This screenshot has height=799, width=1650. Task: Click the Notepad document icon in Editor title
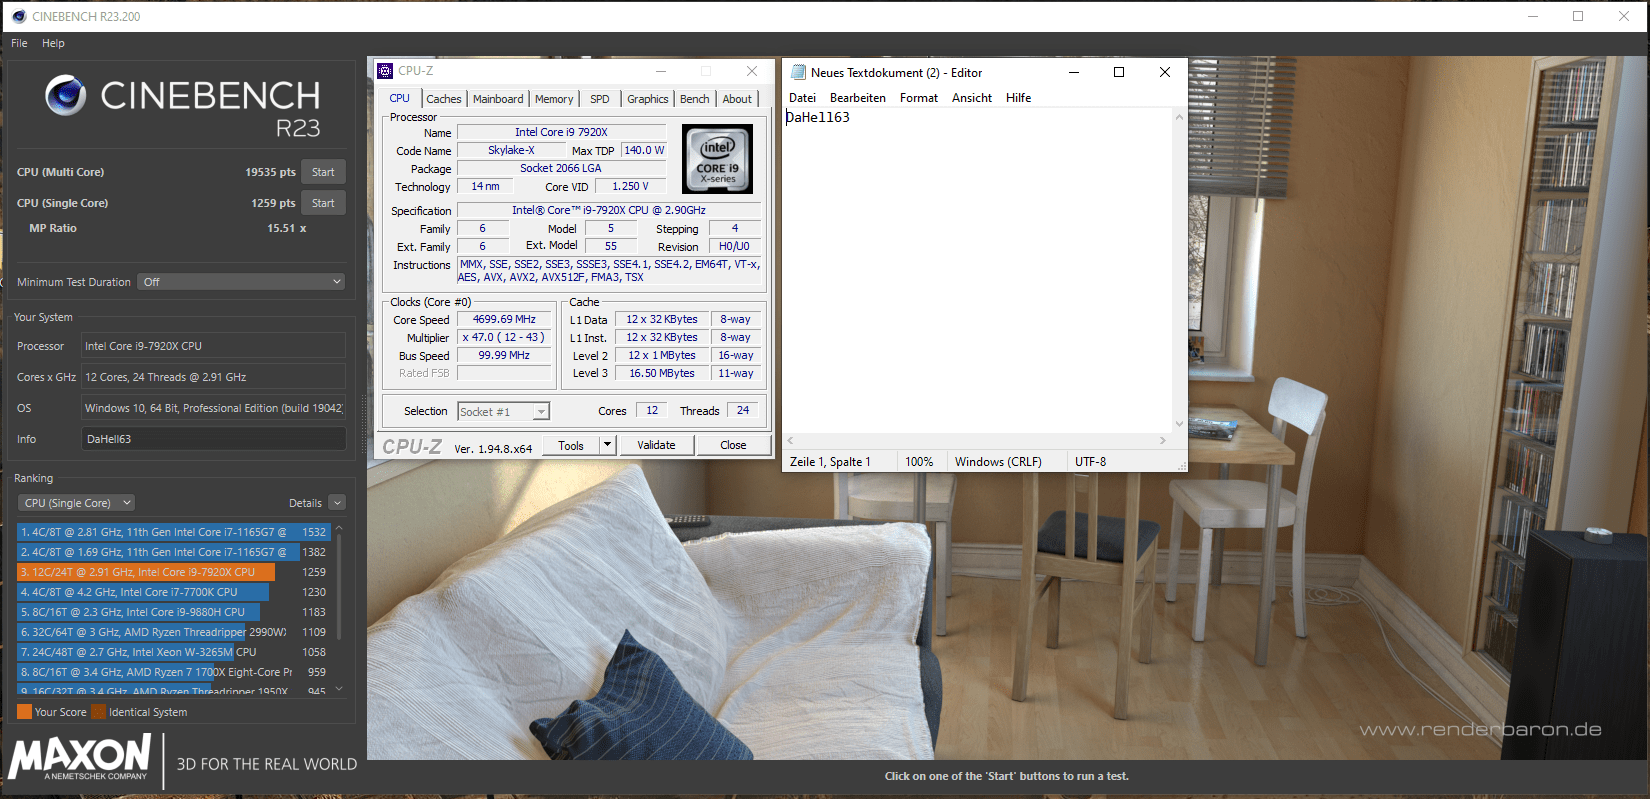(x=798, y=72)
